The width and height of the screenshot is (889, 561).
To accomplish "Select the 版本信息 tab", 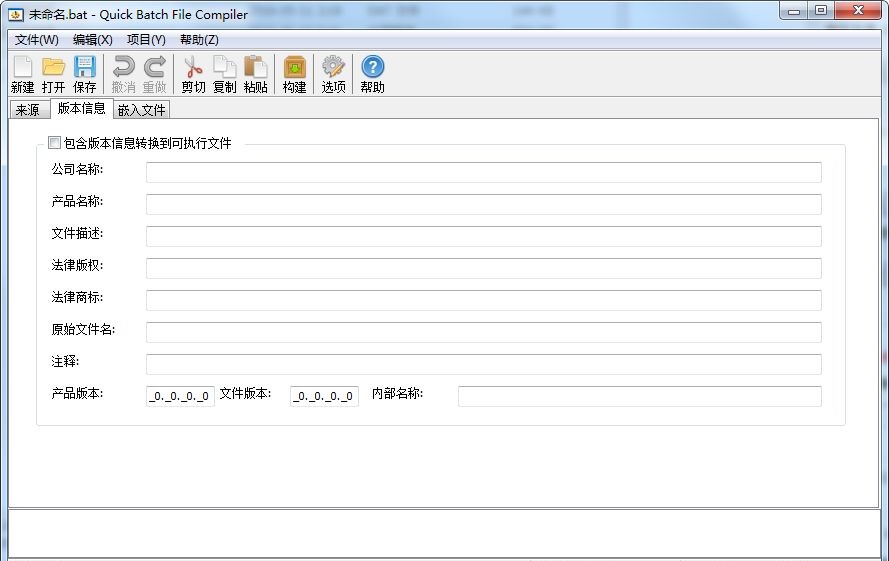I will click(x=82, y=108).
